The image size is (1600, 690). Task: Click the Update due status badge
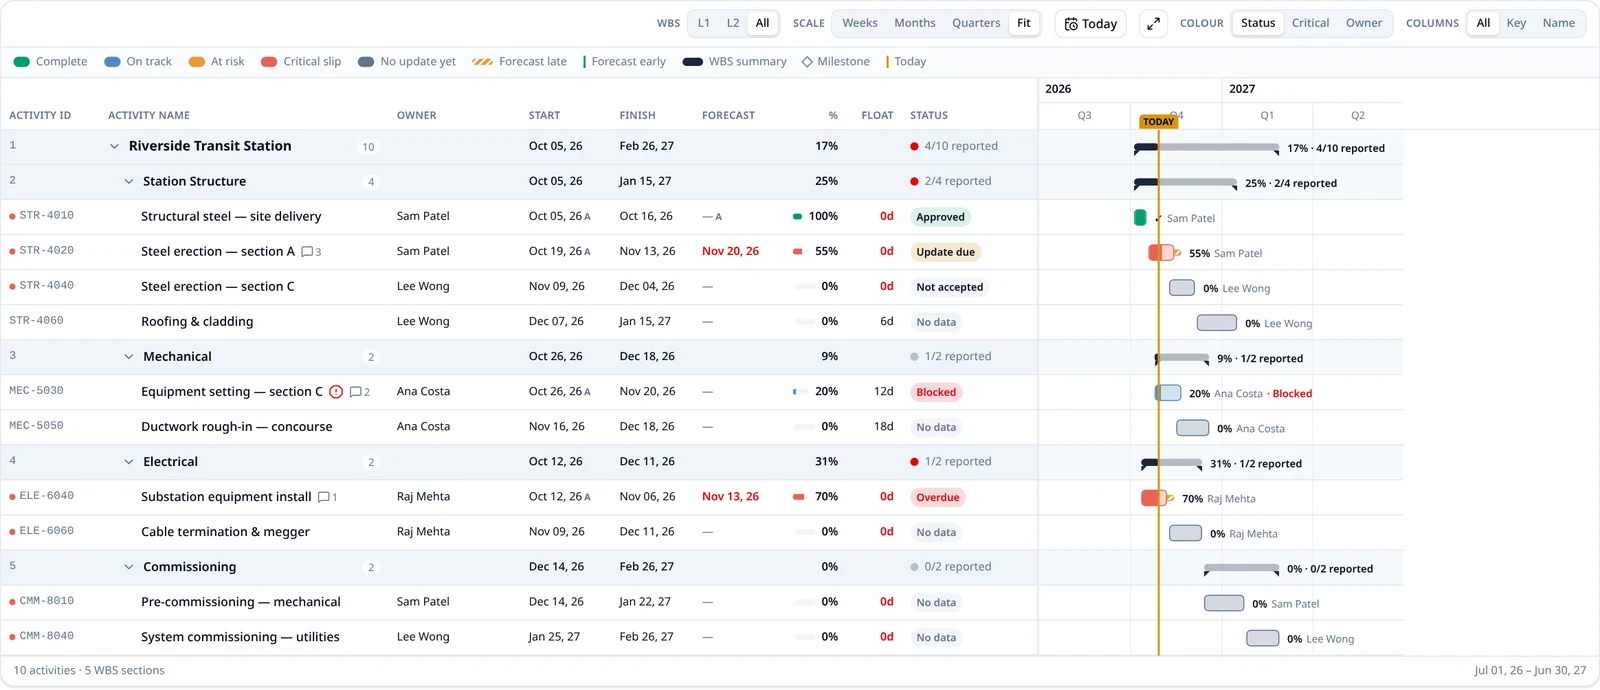coord(945,252)
